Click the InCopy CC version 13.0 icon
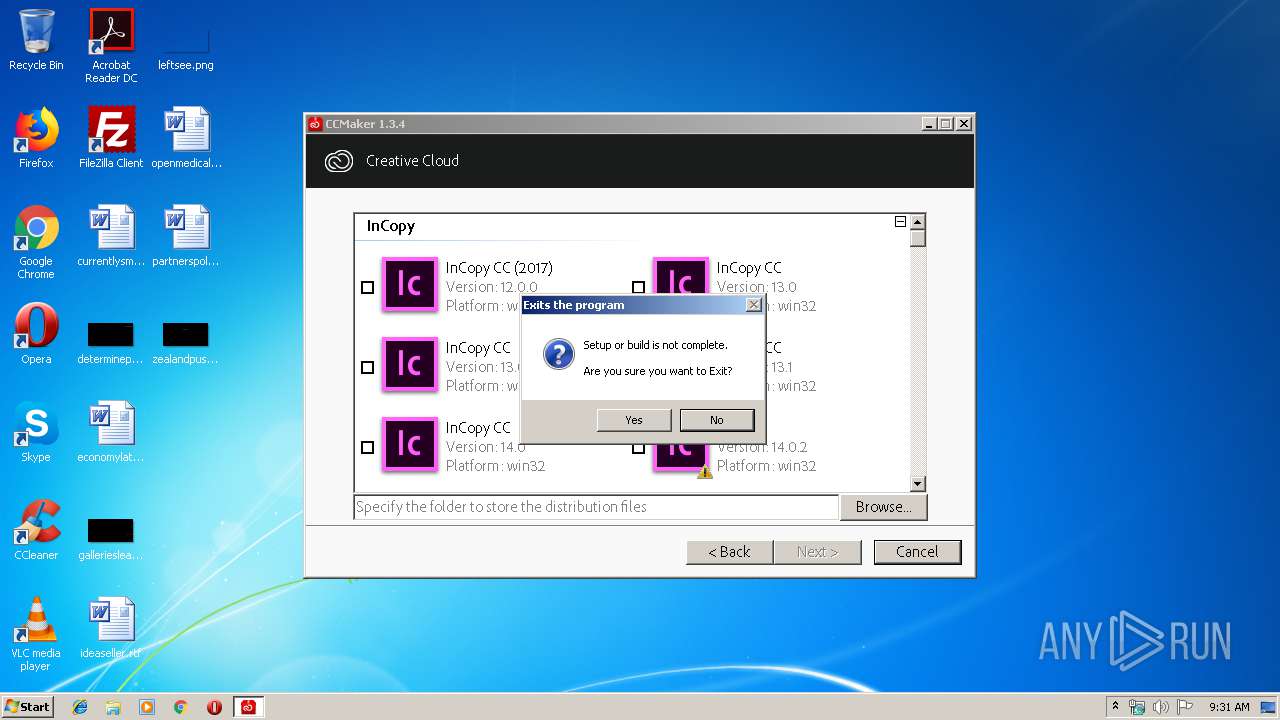The image size is (1280, 720). tap(681, 276)
